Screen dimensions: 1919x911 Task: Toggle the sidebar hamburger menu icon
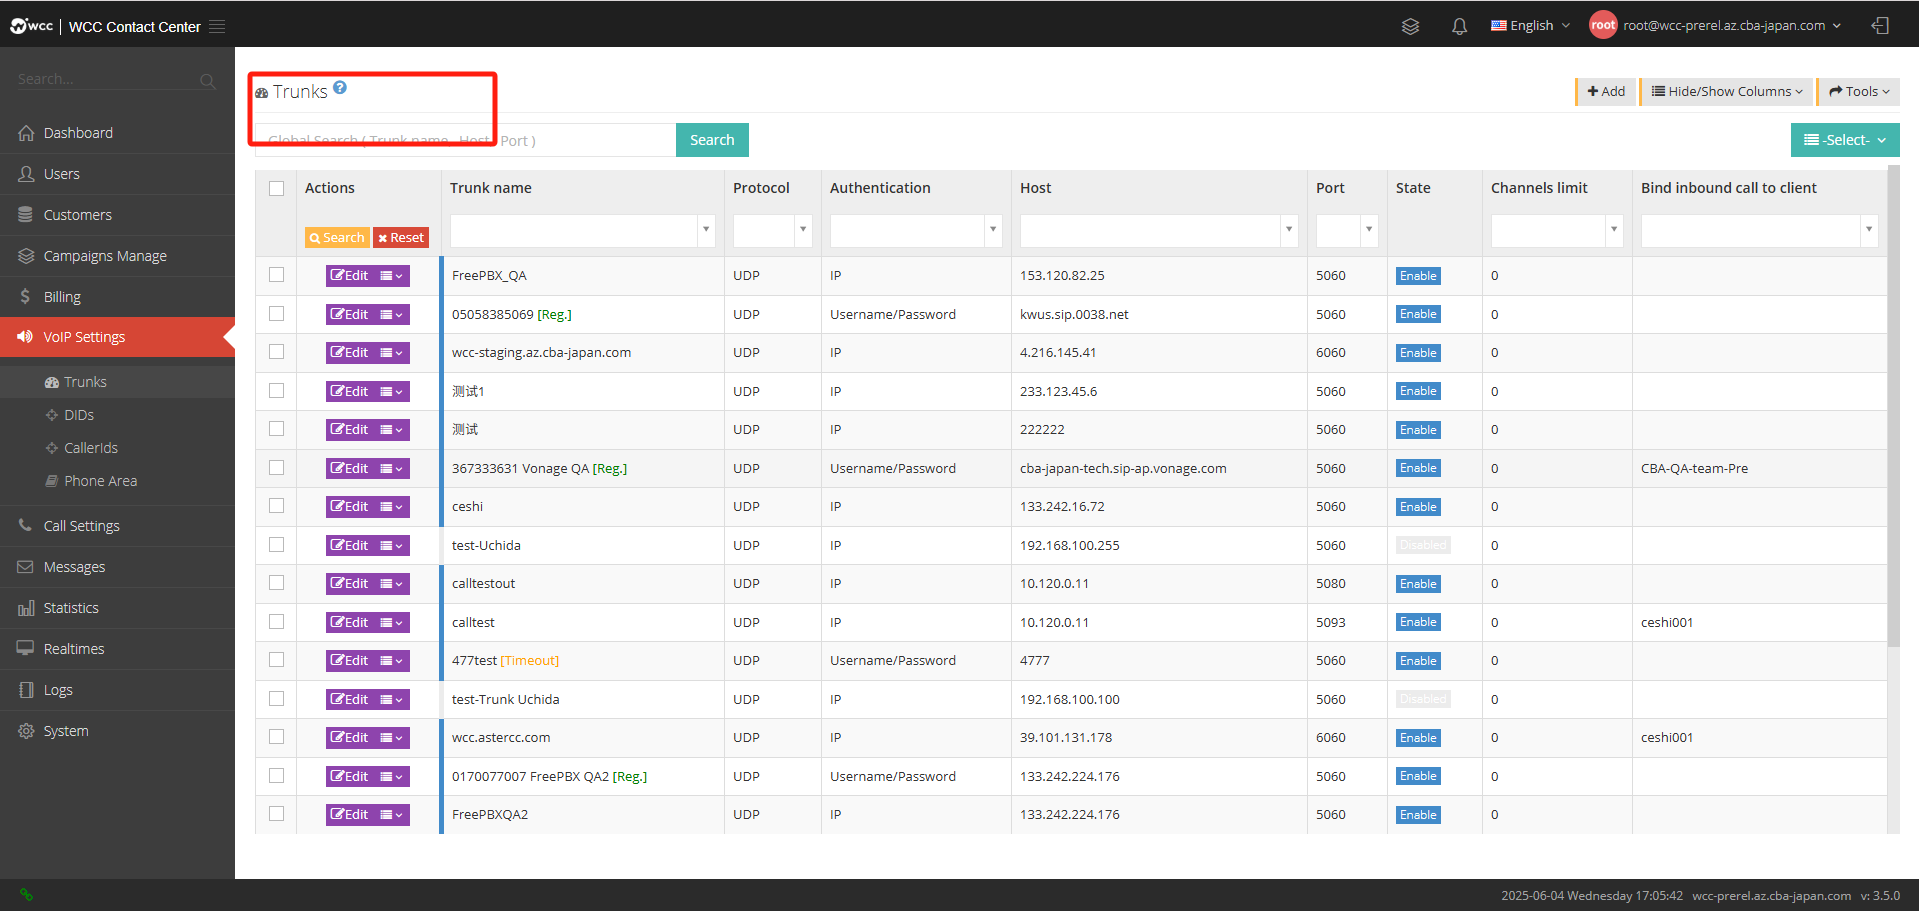coord(217,27)
